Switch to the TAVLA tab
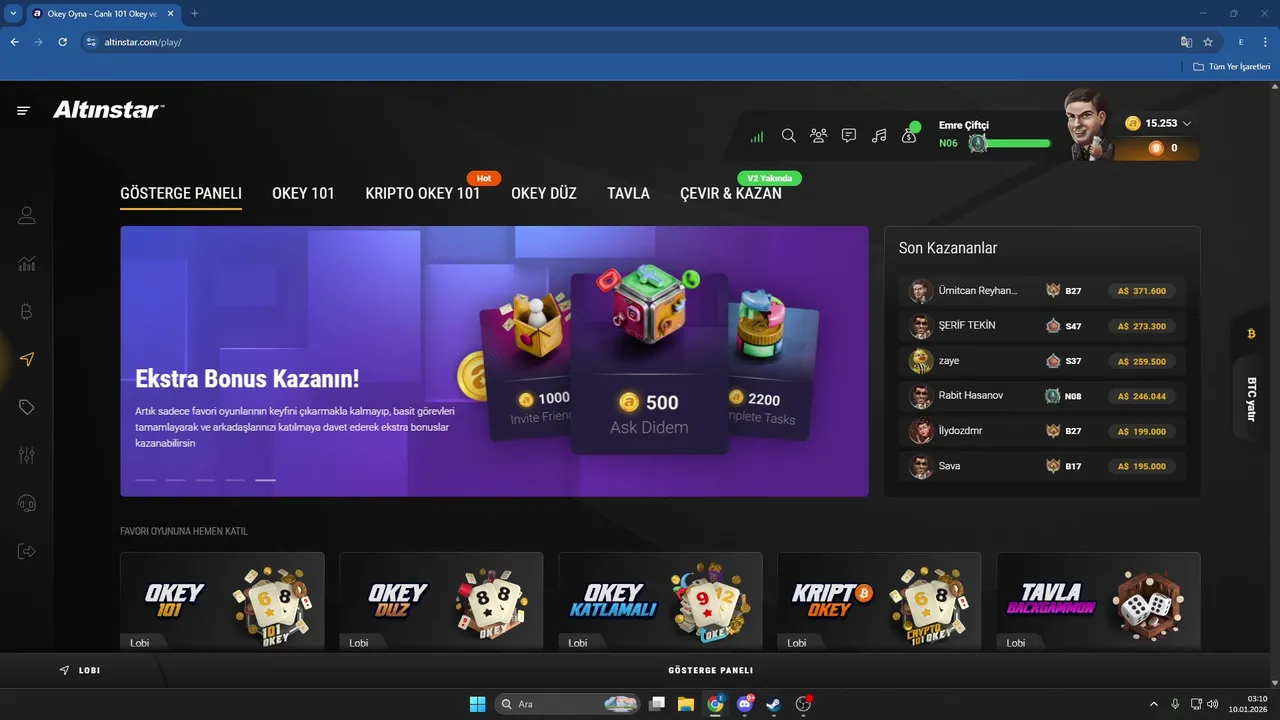This screenshot has height=720, width=1280. click(628, 193)
